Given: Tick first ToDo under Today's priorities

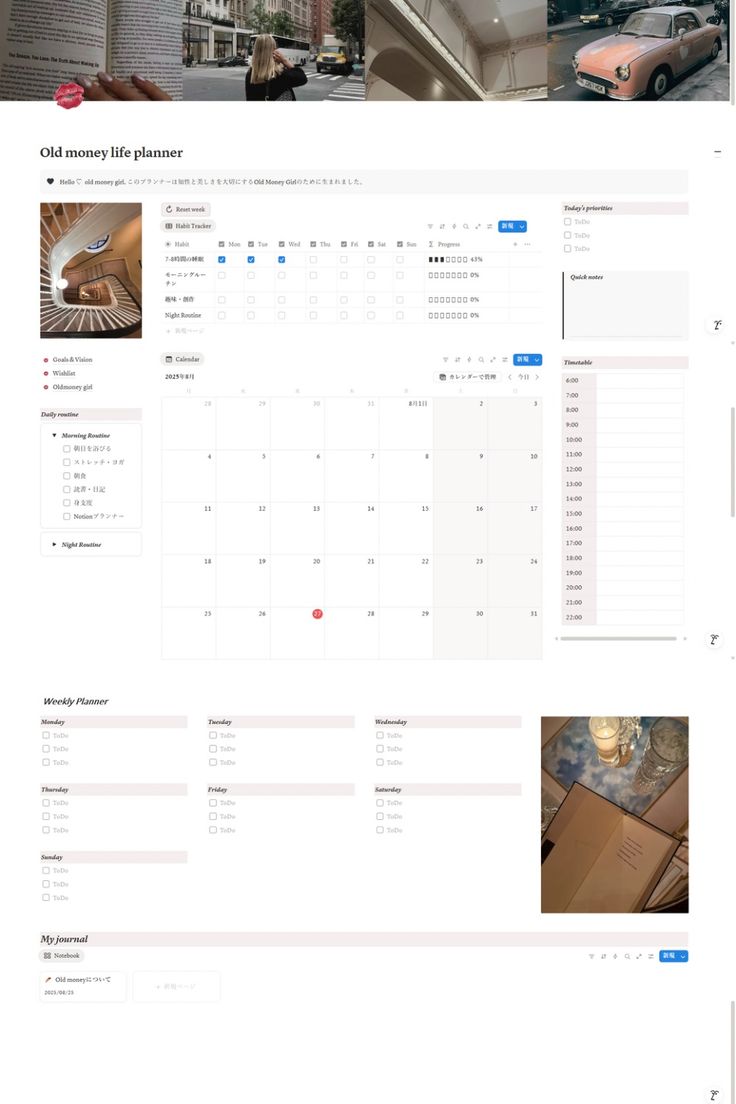Looking at the screenshot, I should tap(568, 222).
